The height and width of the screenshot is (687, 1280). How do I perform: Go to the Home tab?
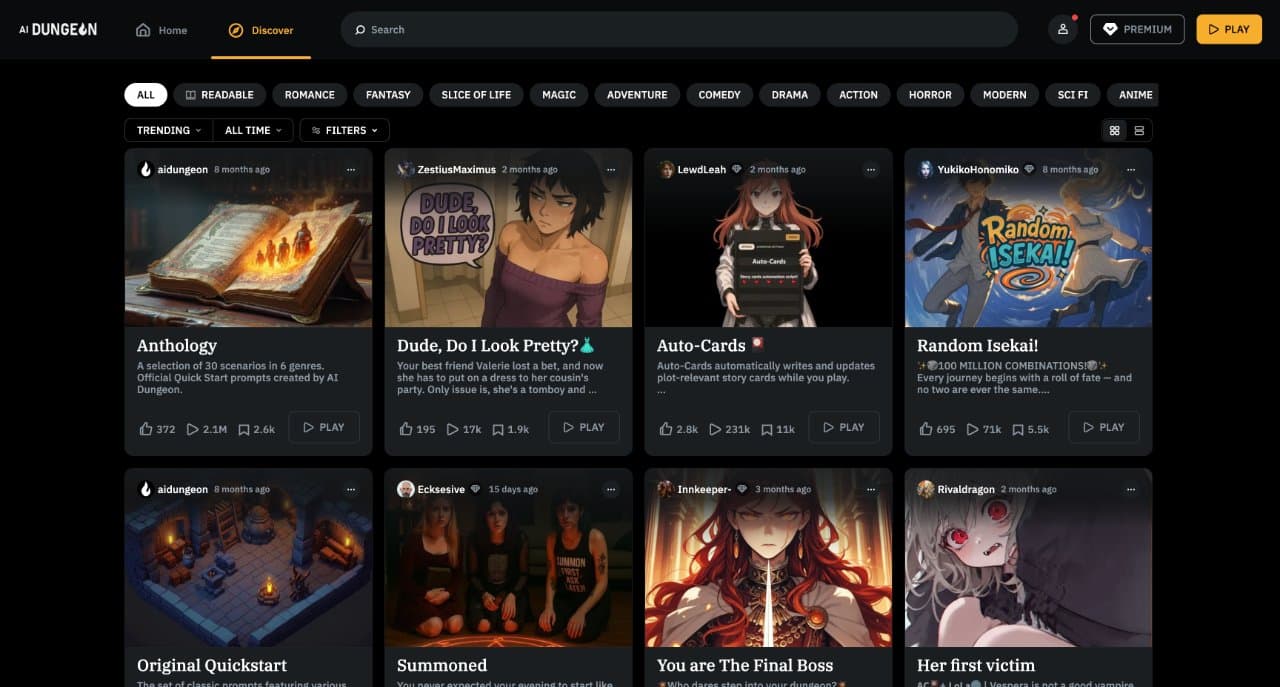(x=162, y=30)
